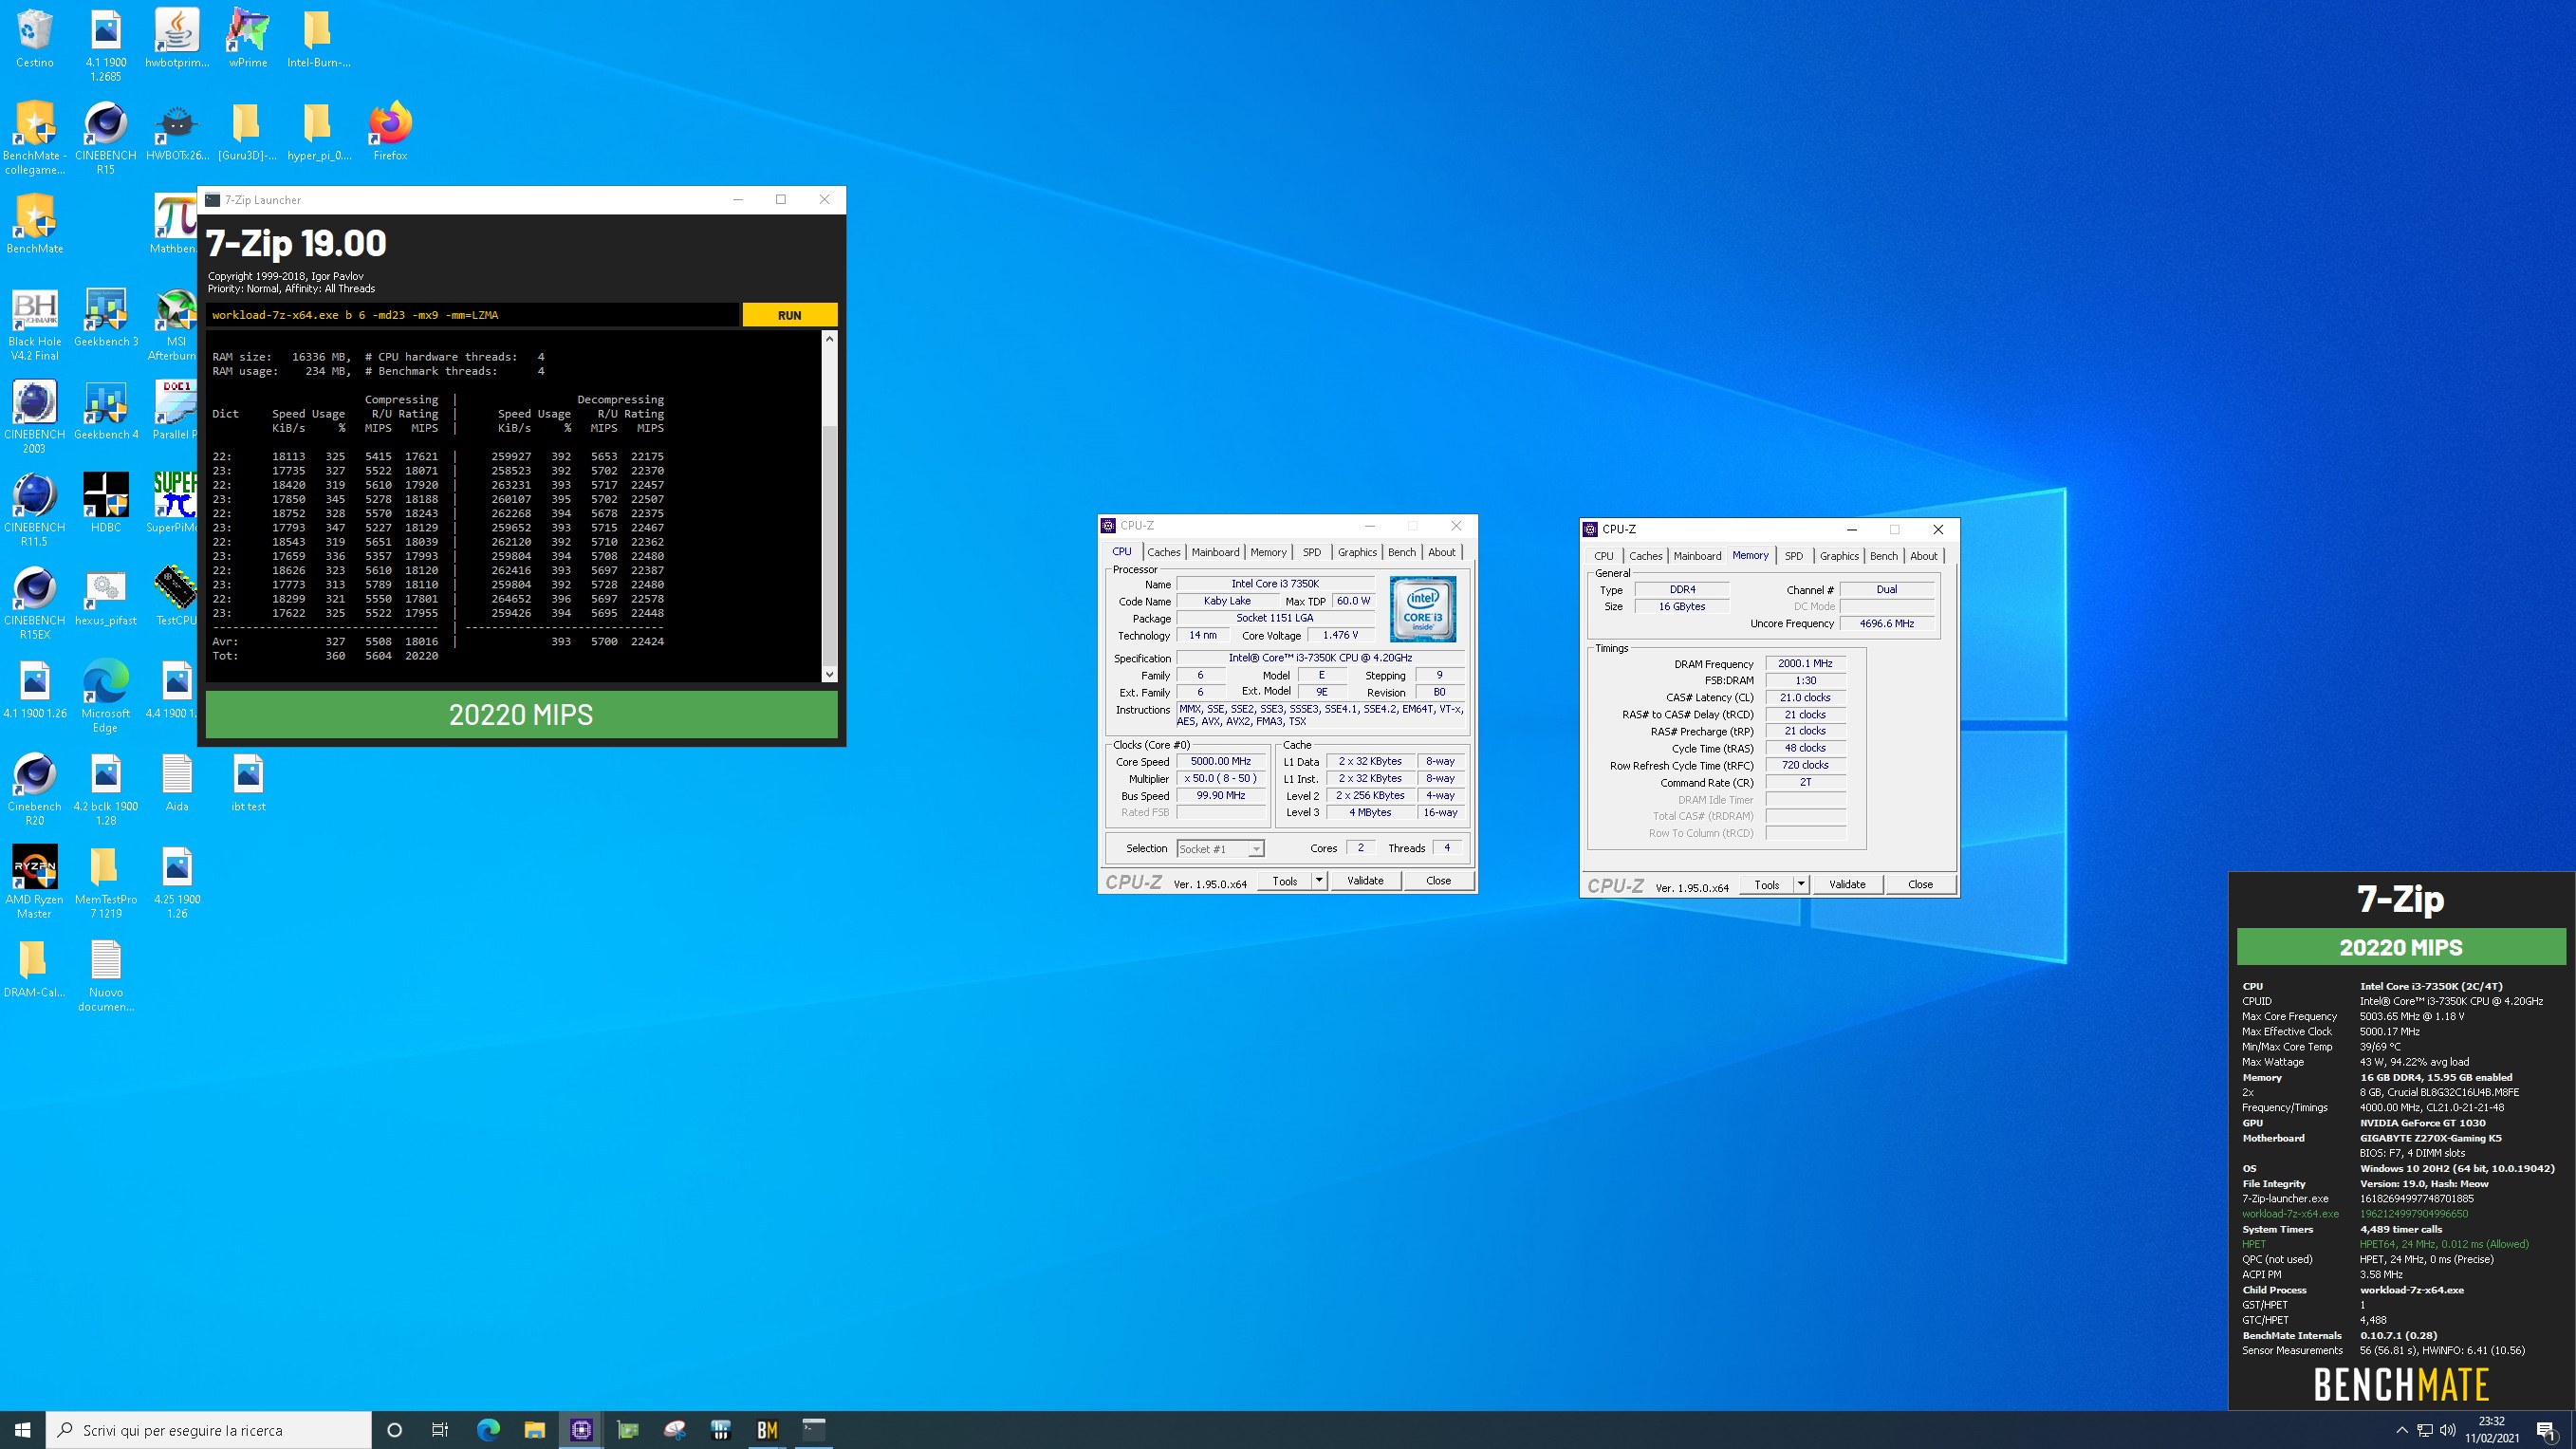Switch to Mainboard tab in left CPU-Z window
2576x1449 pixels.
[x=1215, y=552]
